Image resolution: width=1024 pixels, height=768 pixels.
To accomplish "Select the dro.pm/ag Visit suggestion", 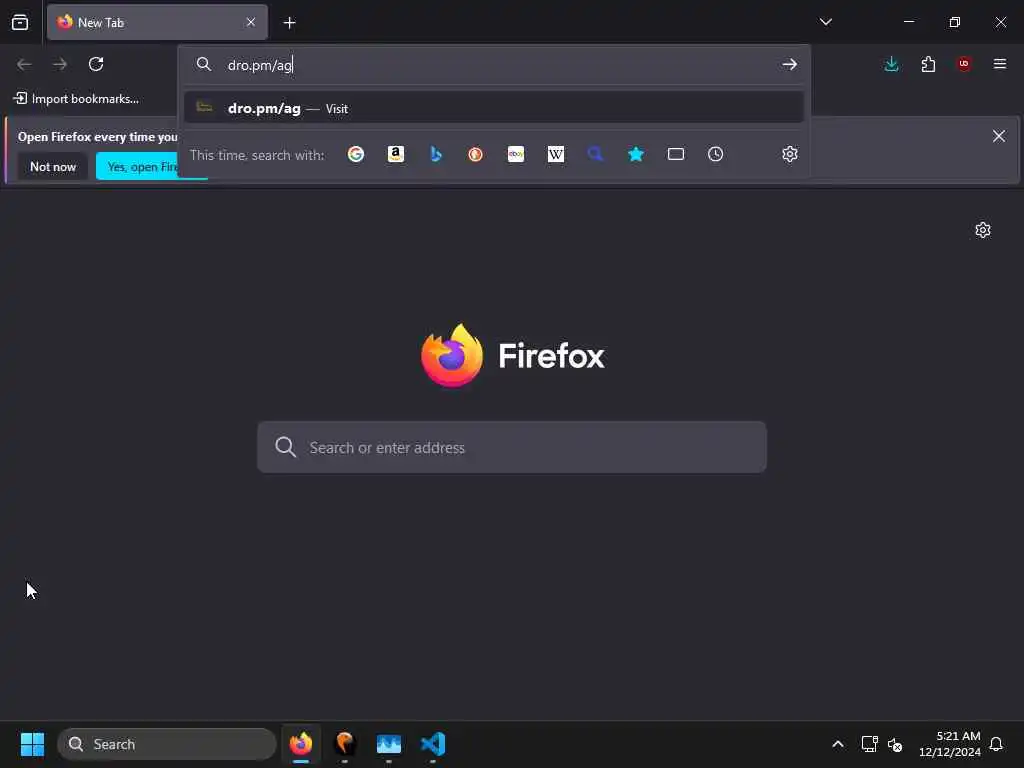I will click(x=494, y=108).
